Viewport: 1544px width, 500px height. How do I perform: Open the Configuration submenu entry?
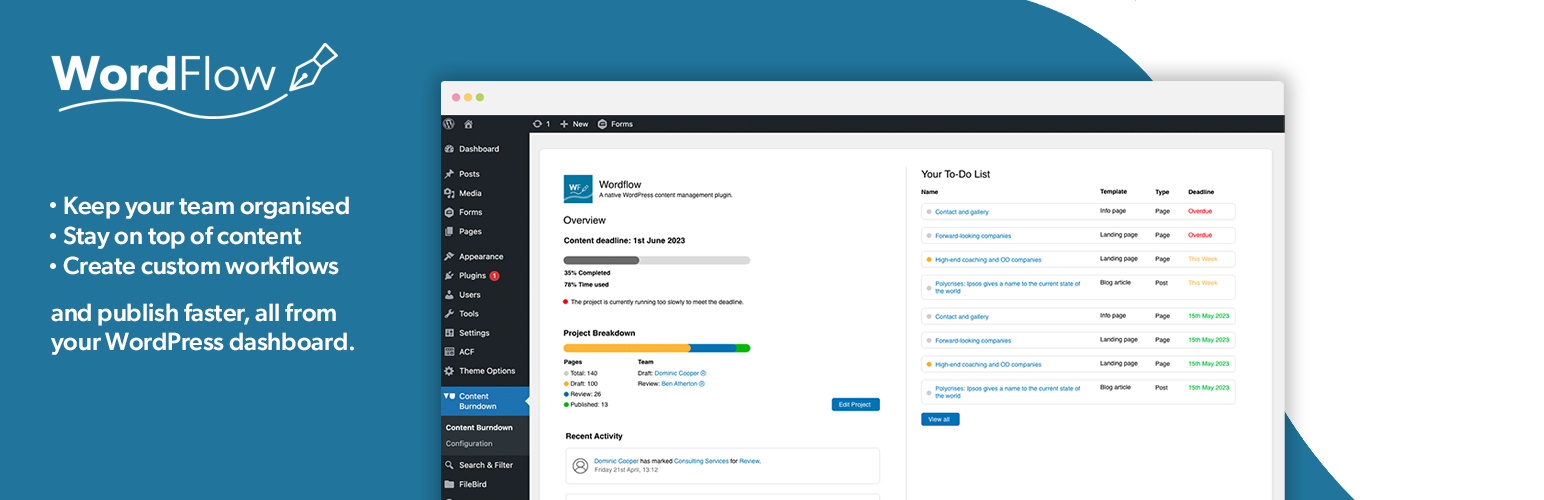469,443
